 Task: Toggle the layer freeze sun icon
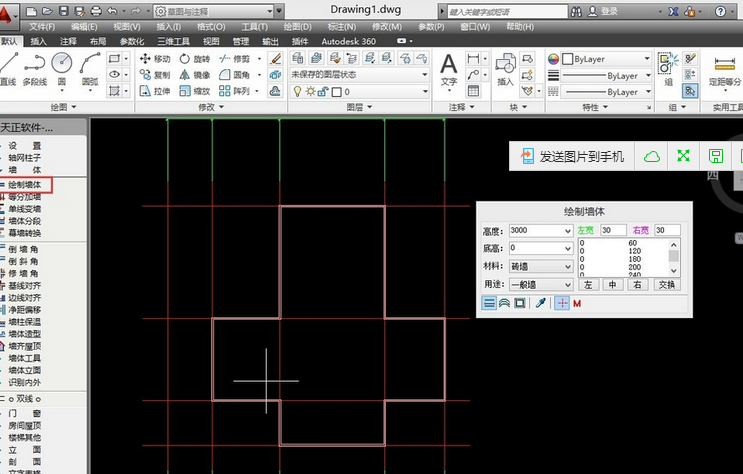point(310,91)
